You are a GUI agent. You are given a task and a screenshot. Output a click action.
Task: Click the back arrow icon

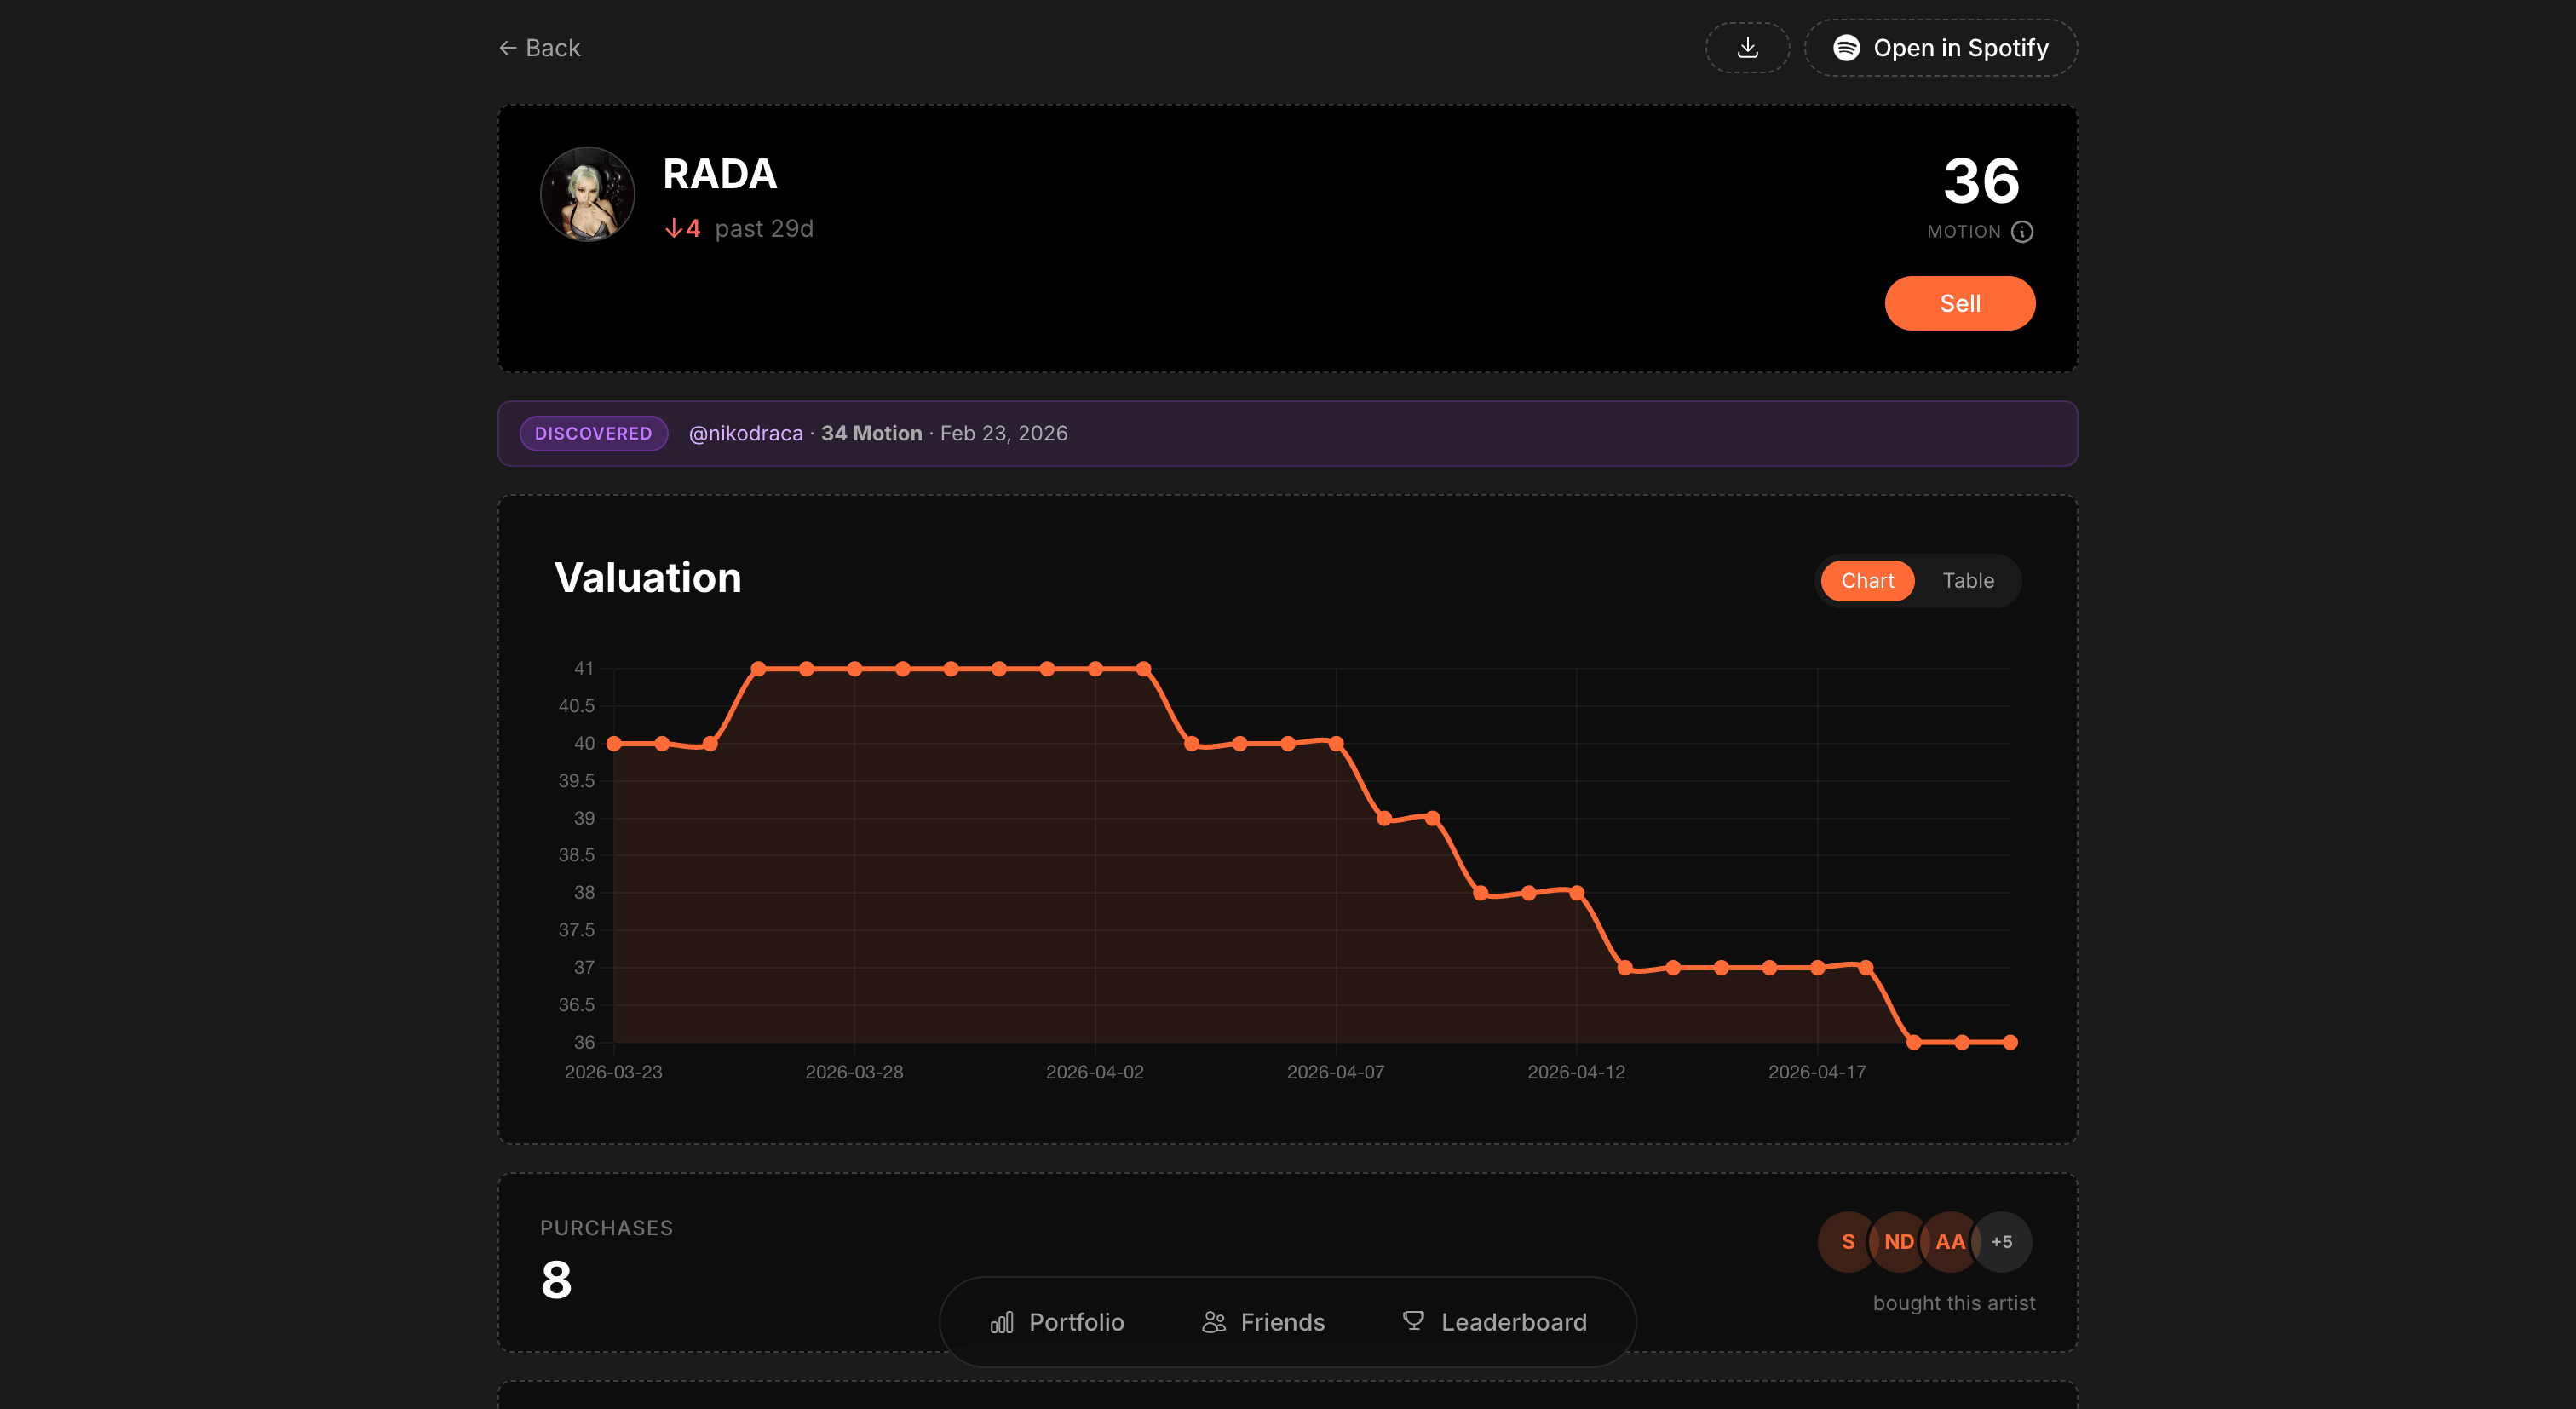508,48
